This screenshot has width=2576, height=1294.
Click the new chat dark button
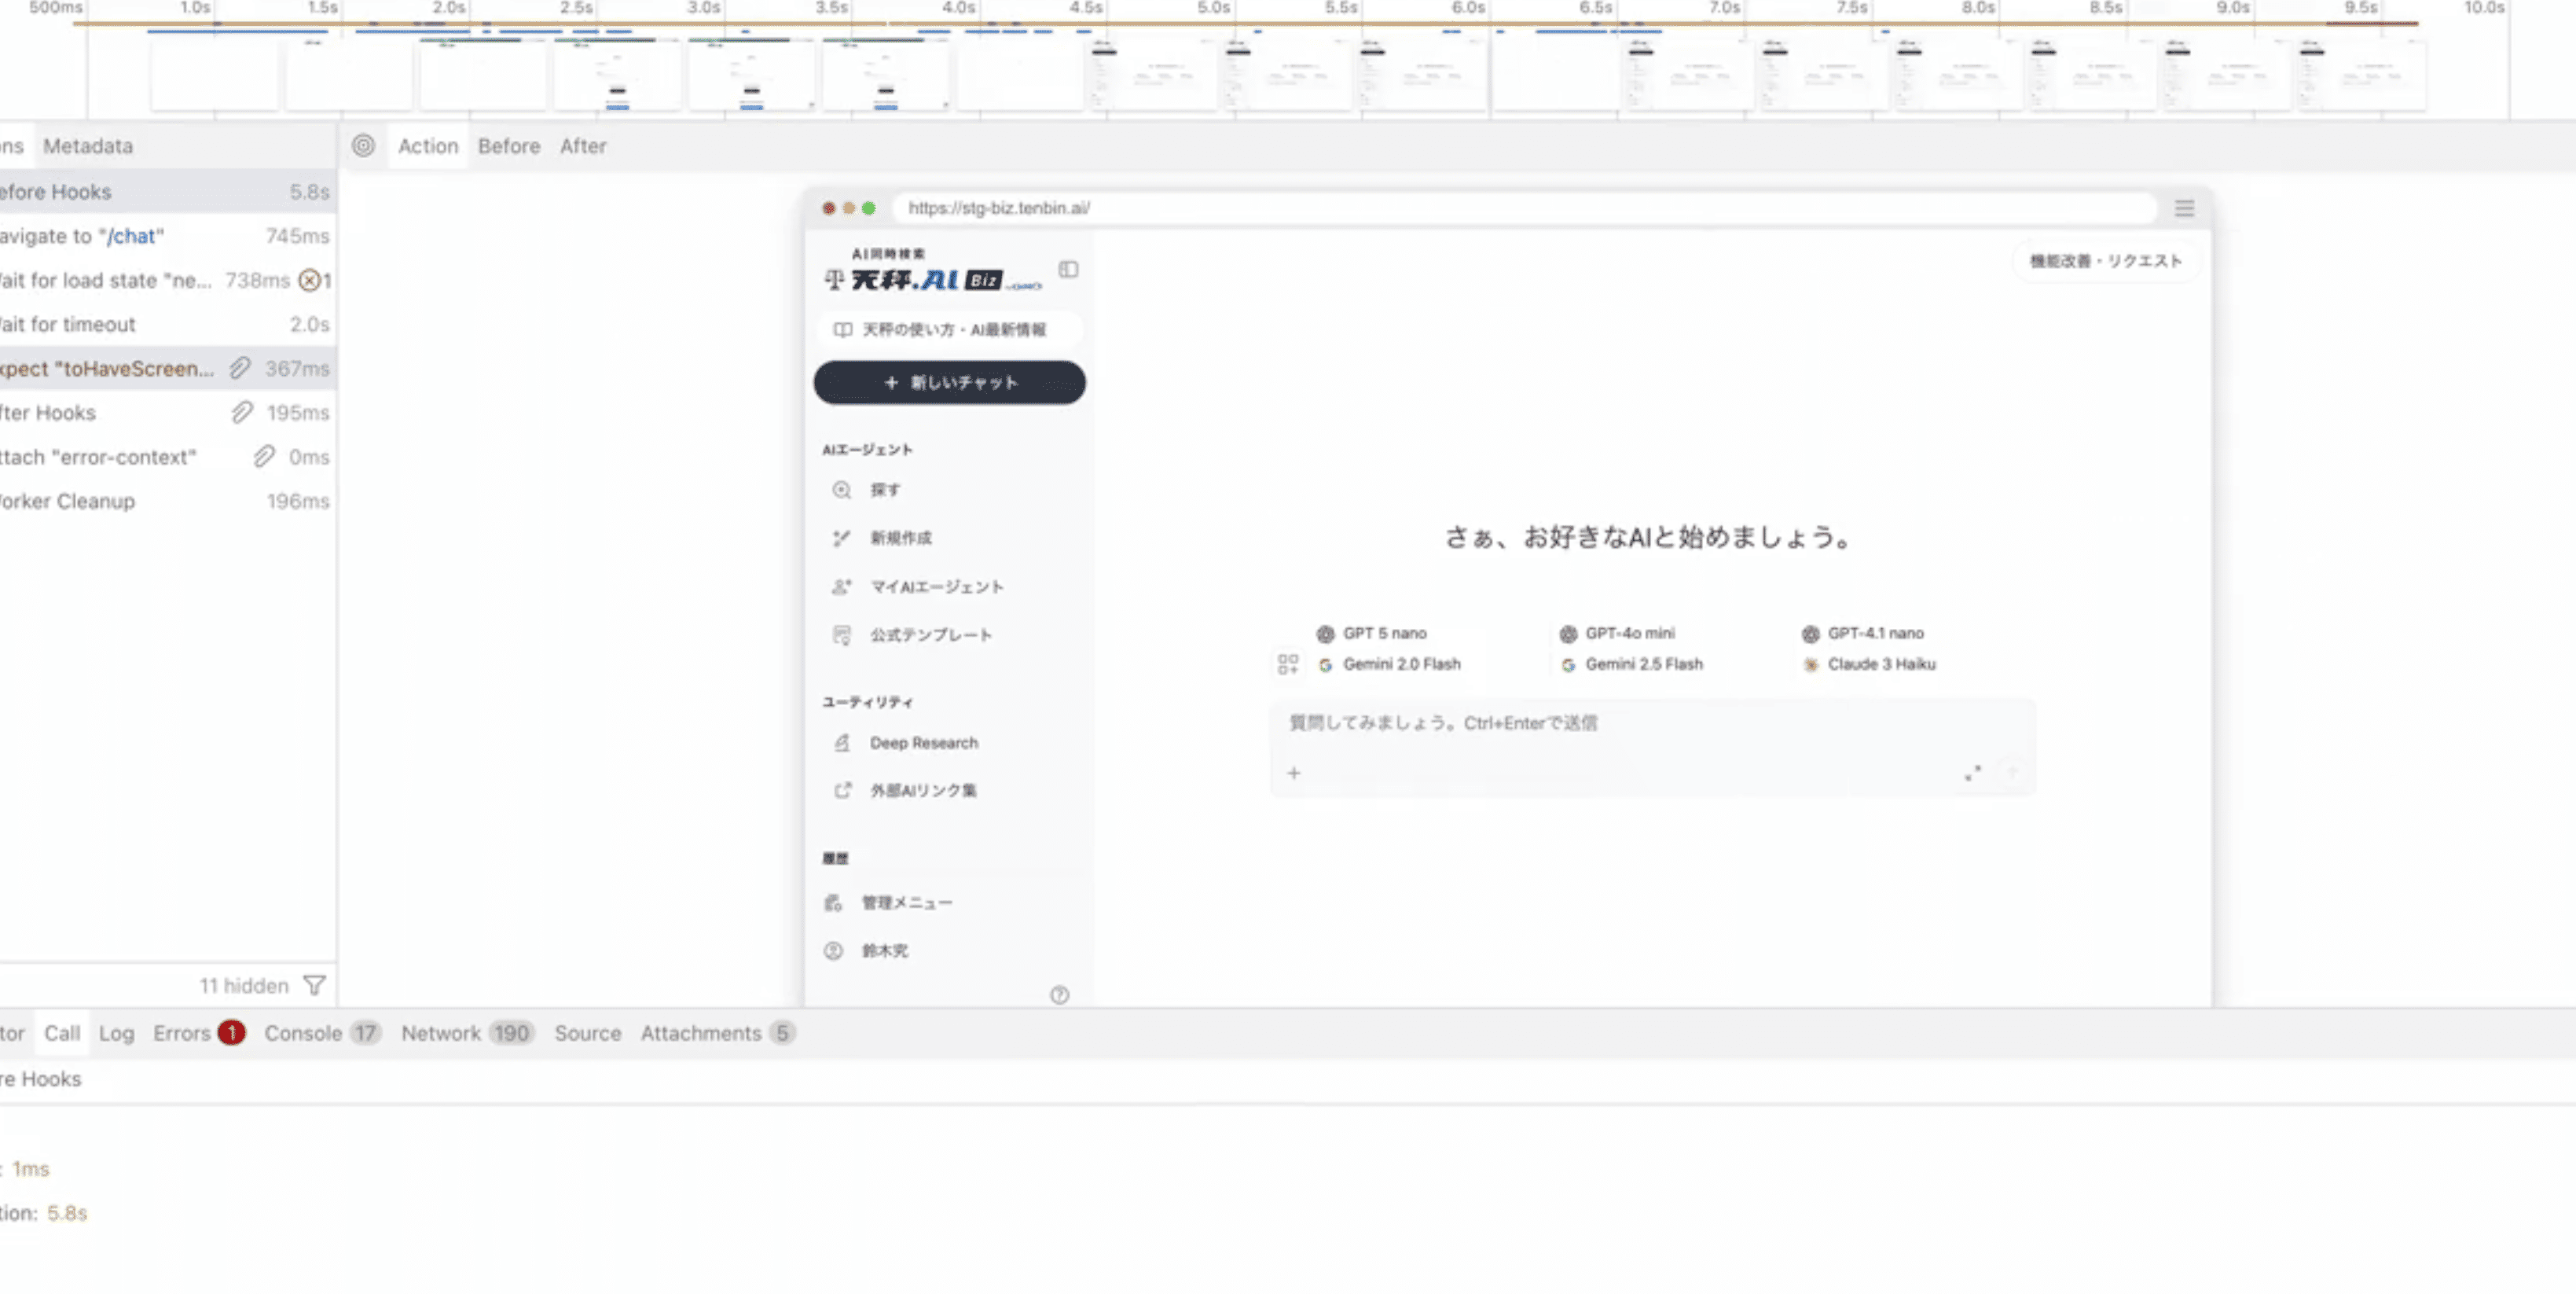(949, 382)
